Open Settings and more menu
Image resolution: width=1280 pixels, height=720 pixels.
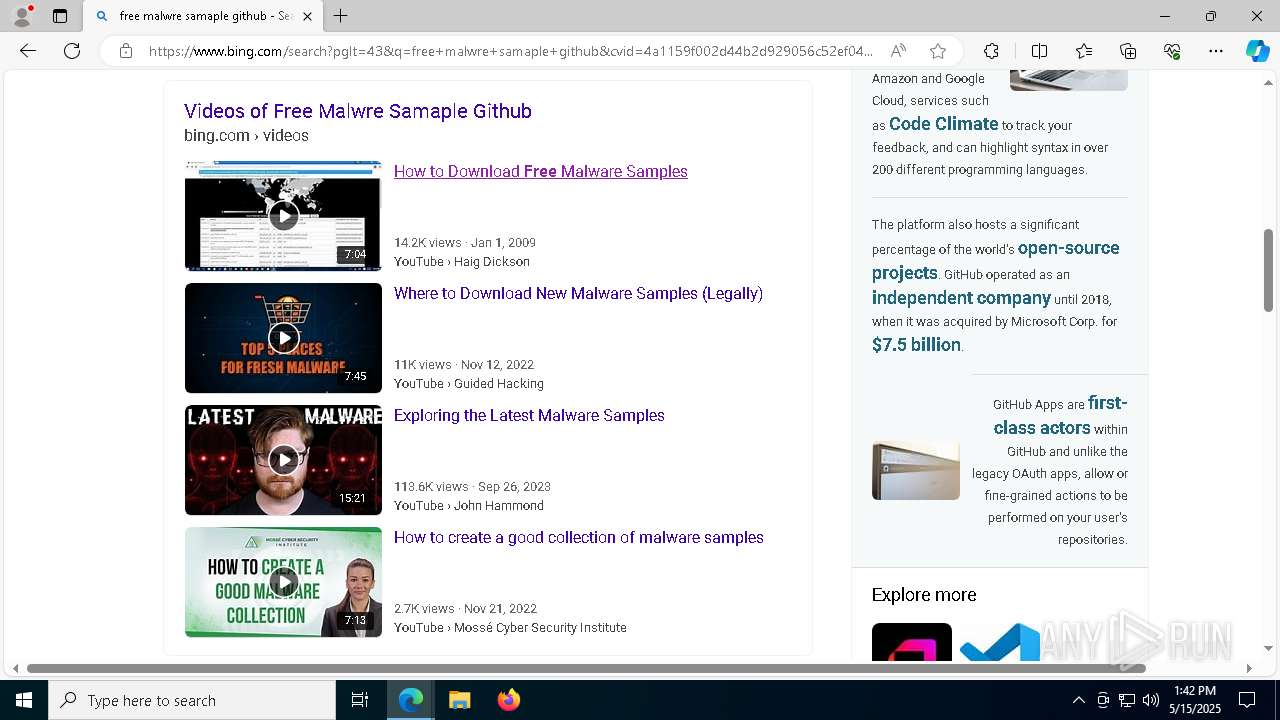[1216, 51]
